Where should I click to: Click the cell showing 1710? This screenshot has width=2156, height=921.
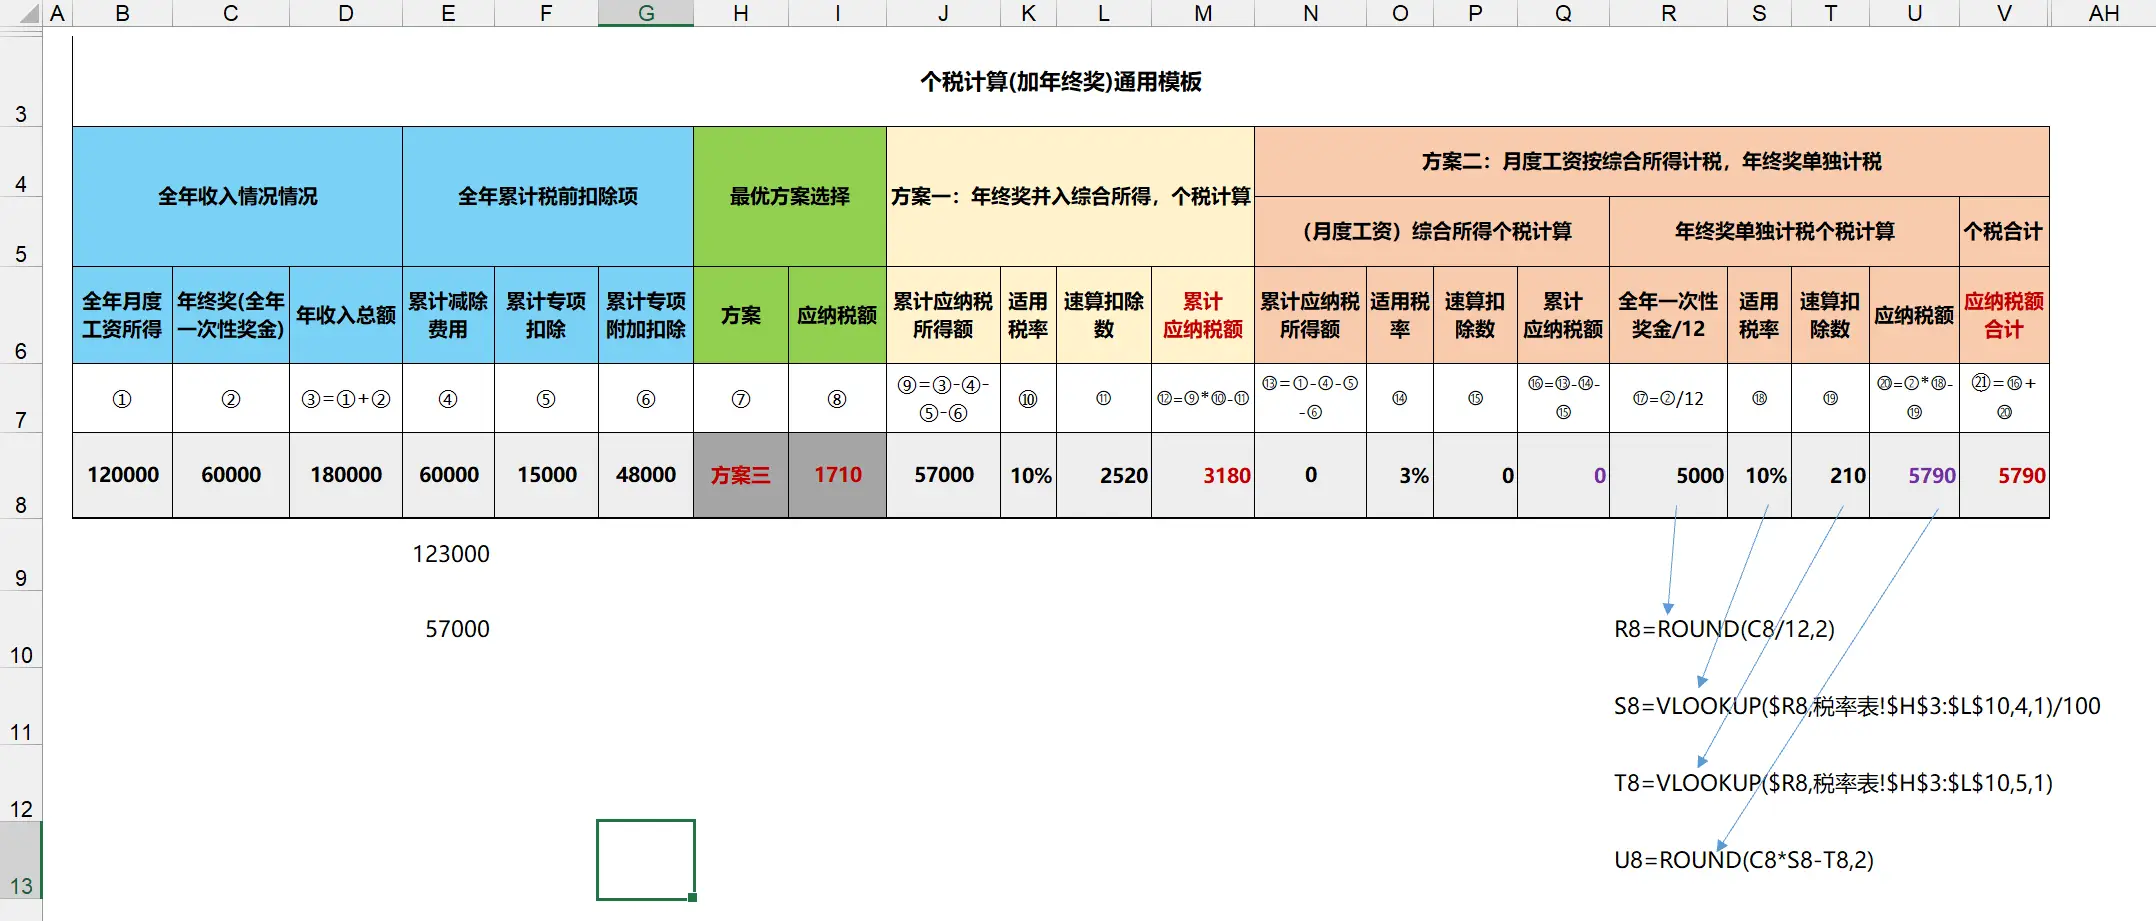click(x=837, y=476)
